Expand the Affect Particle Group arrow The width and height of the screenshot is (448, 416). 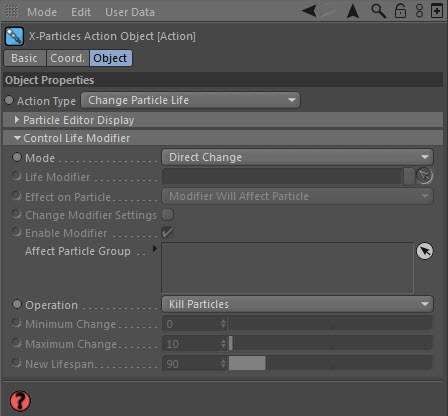(x=155, y=249)
